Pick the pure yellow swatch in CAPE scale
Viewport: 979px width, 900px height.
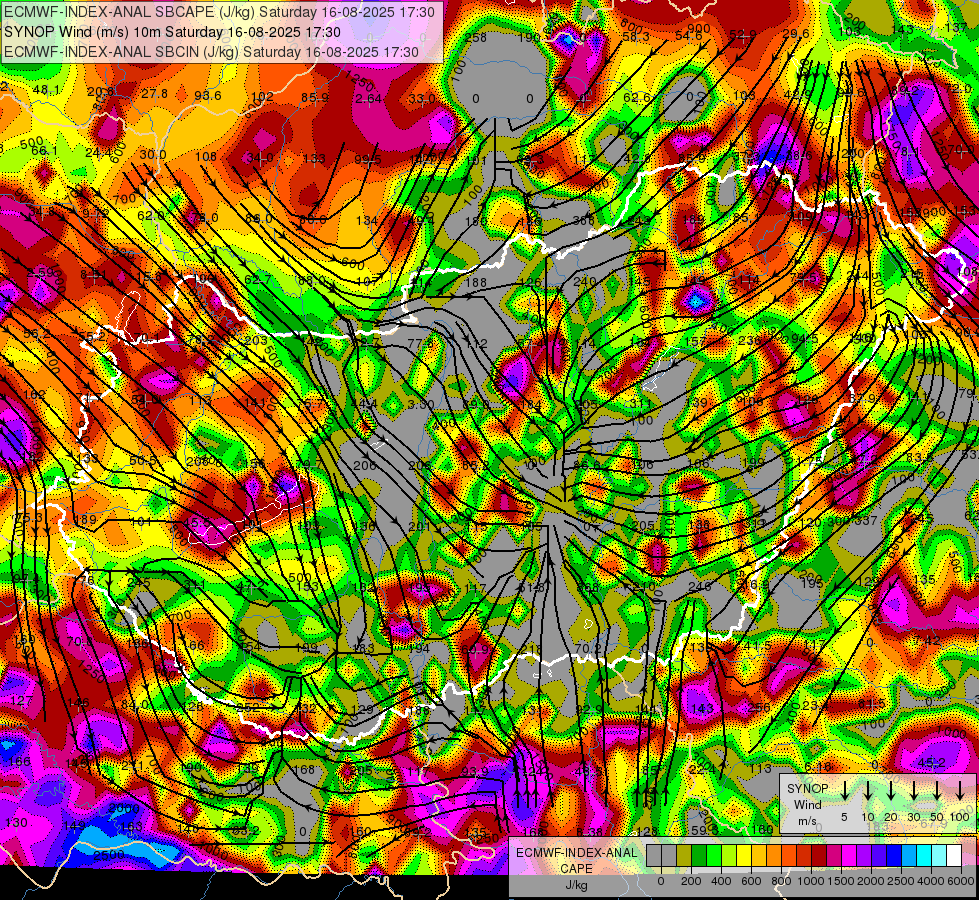pos(744,855)
